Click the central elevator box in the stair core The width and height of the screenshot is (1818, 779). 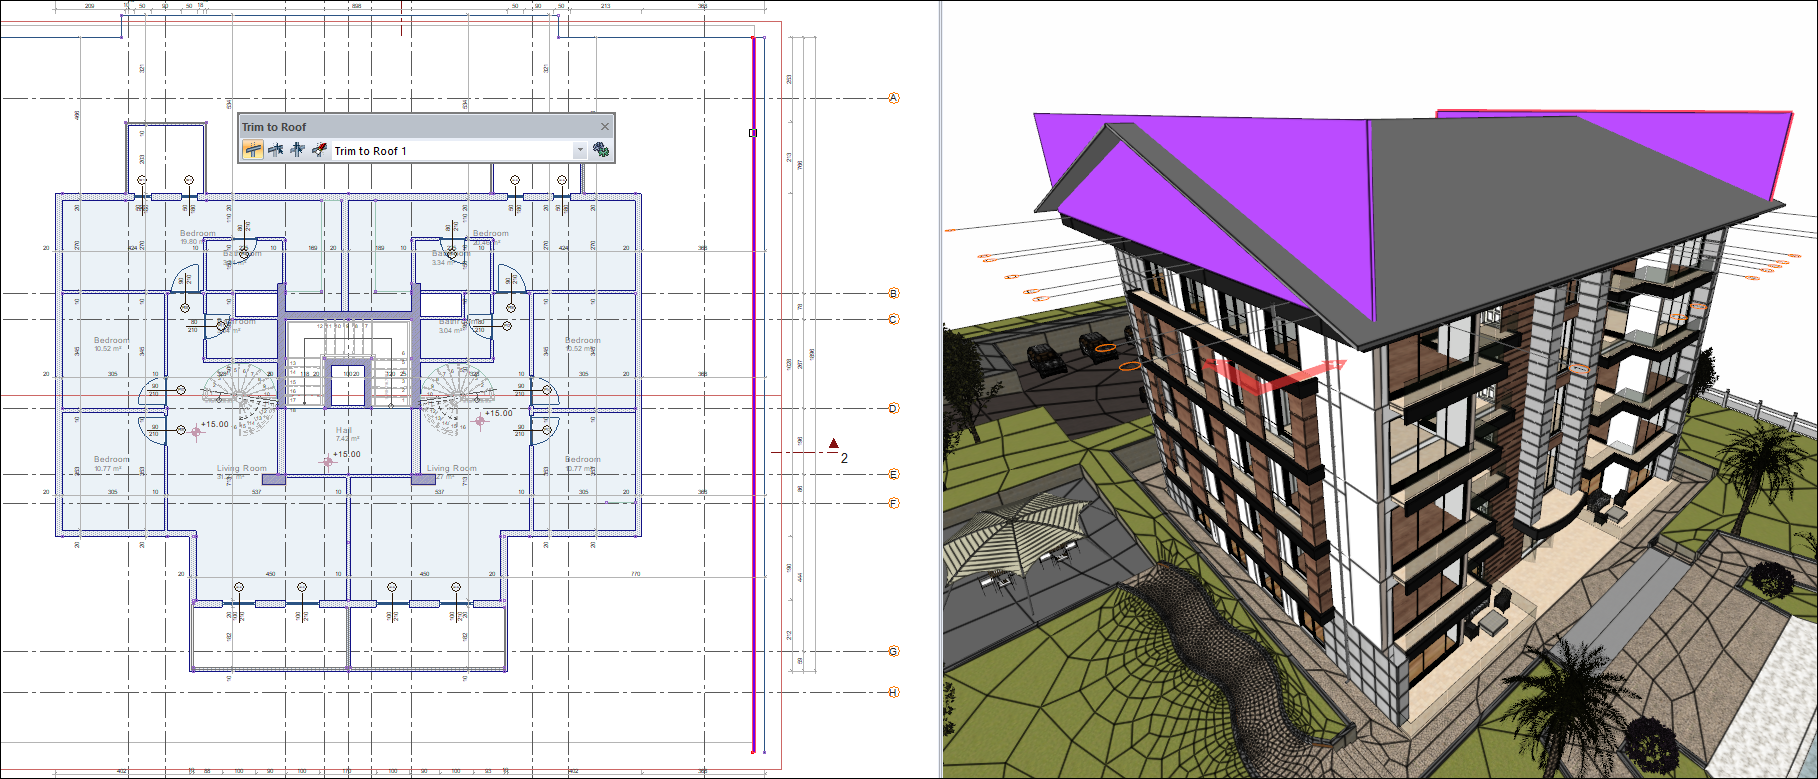(349, 383)
